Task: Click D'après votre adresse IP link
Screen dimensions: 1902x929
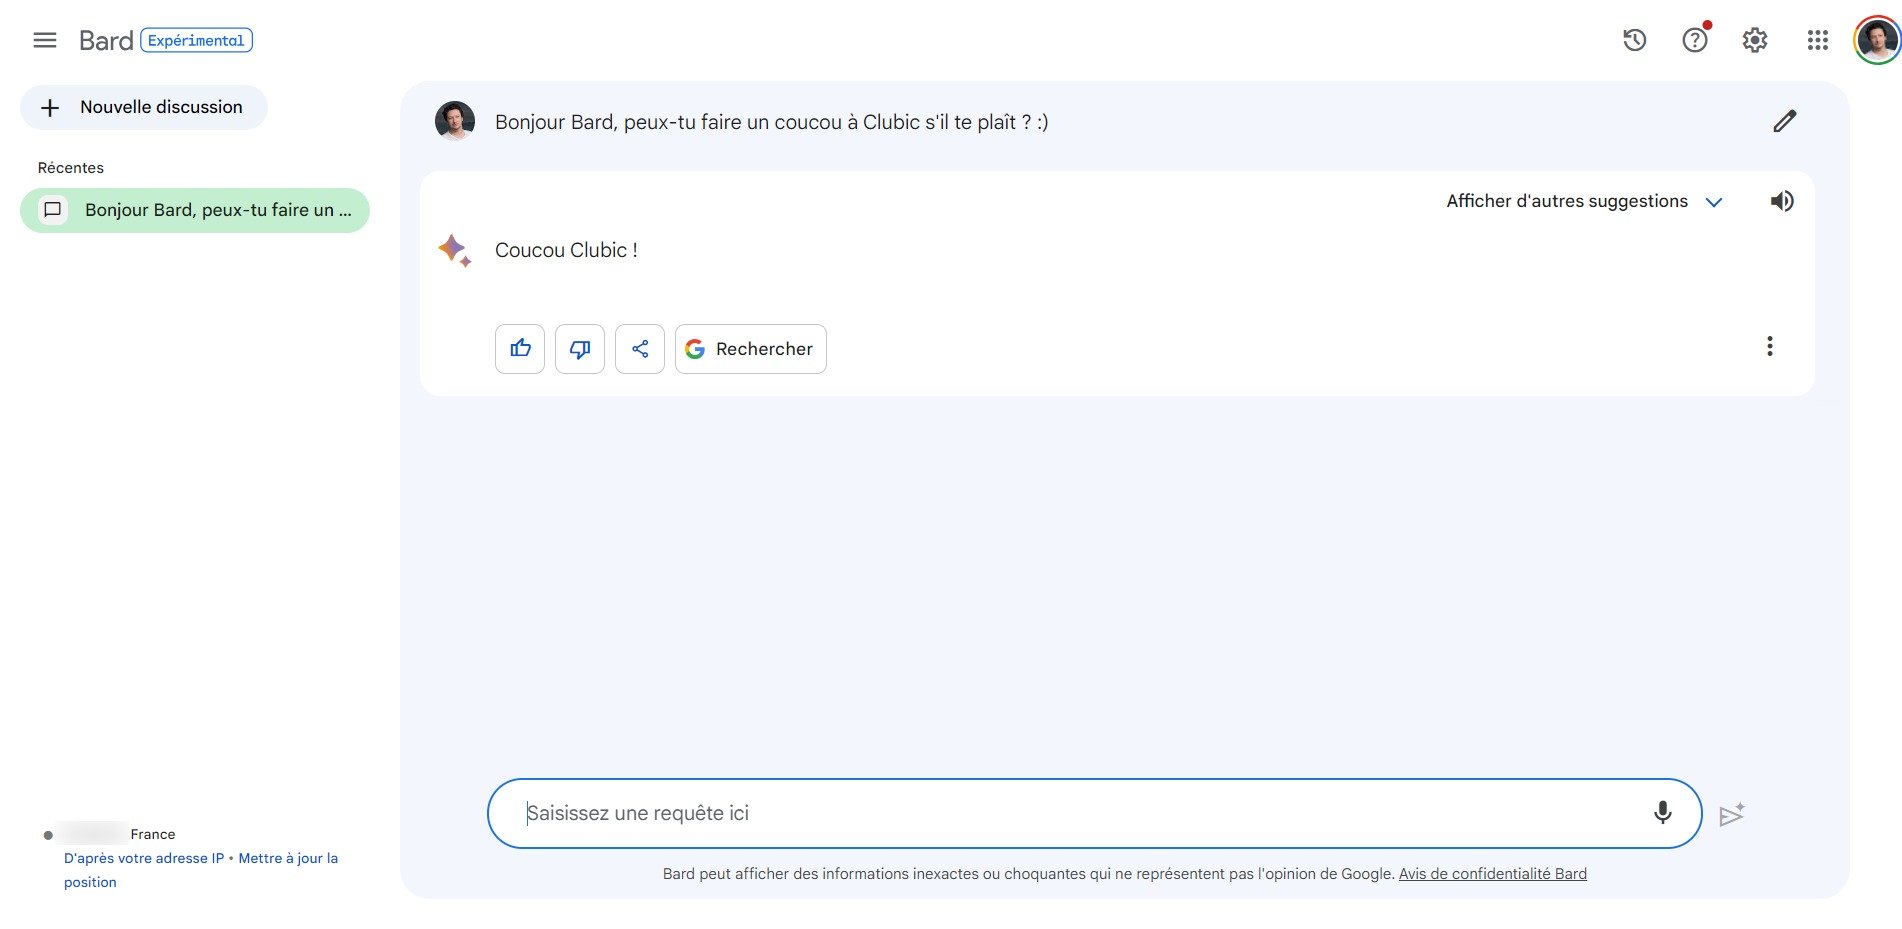Action: click(x=144, y=858)
